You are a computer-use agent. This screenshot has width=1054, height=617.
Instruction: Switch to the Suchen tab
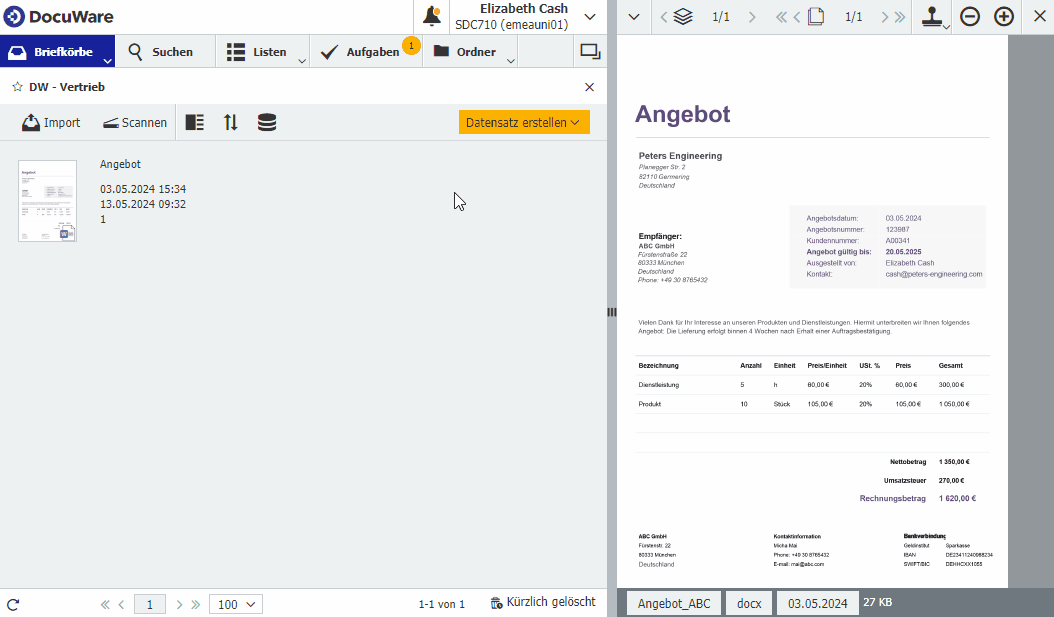(x=160, y=52)
